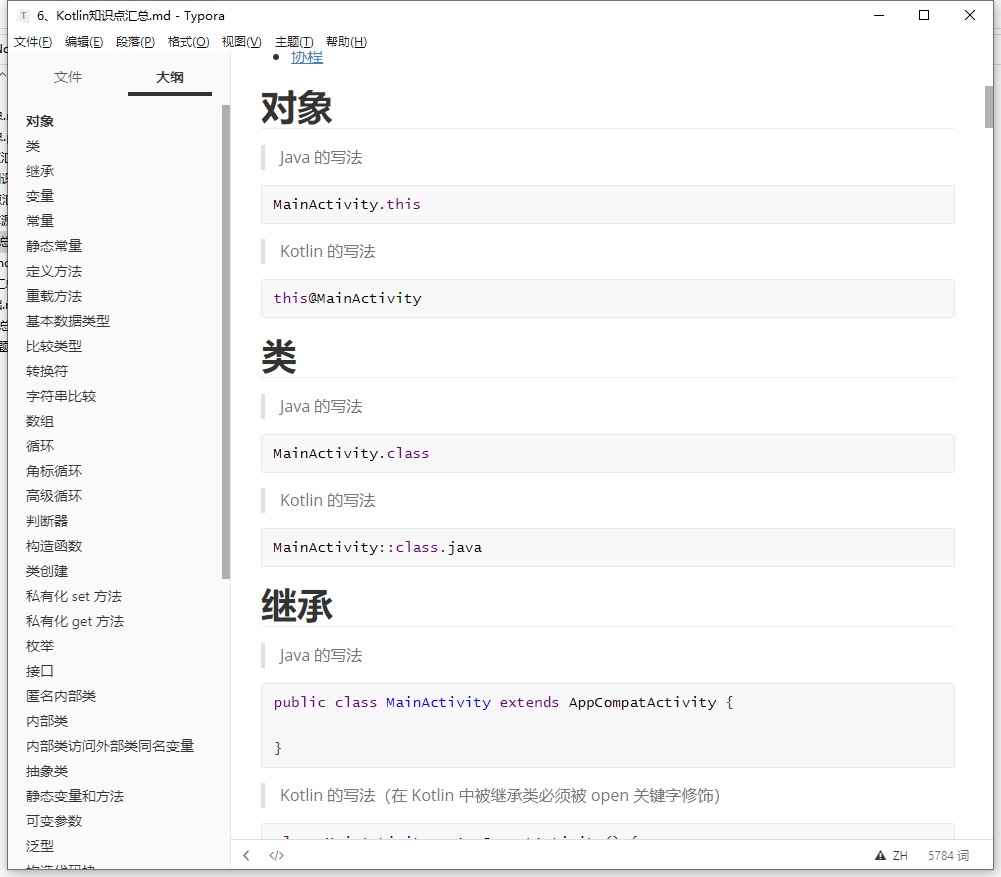This screenshot has height=877, width=1001.
Task: Jump to 内部类访问外部类同名变量 outline entry
Action: pyautogui.click(x=110, y=746)
